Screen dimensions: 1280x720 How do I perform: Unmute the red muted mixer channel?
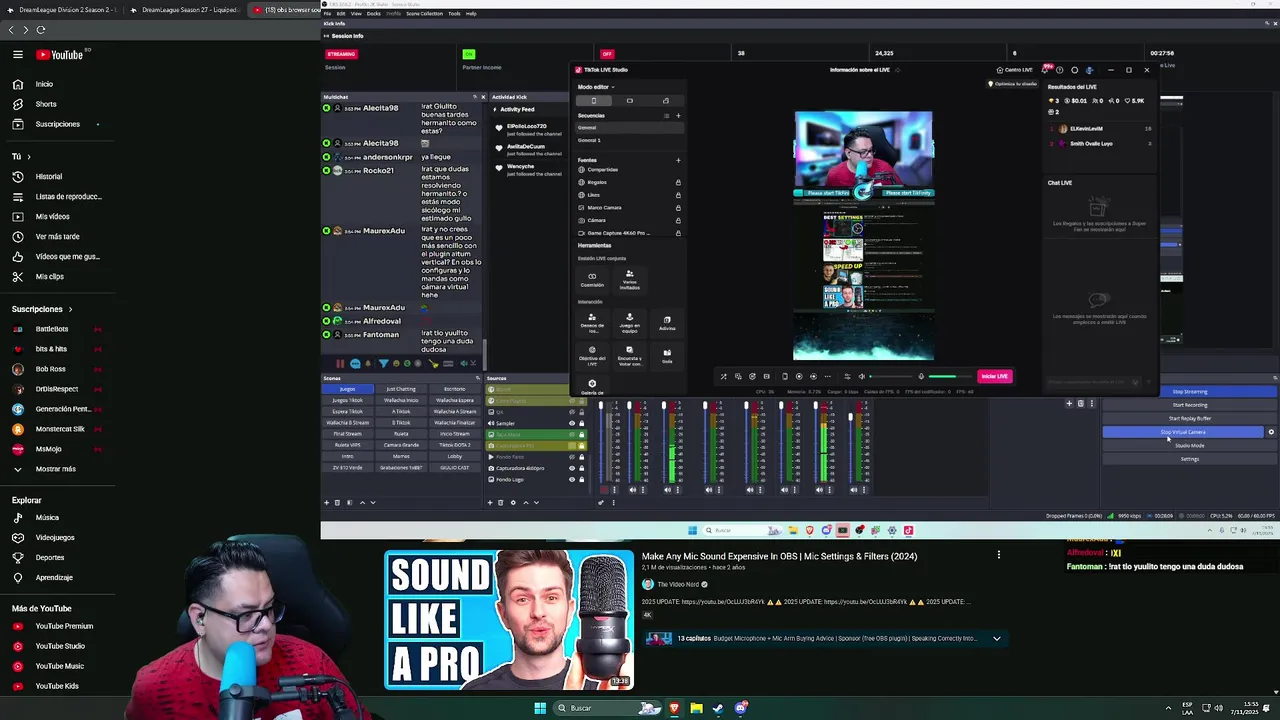point(604,490)
